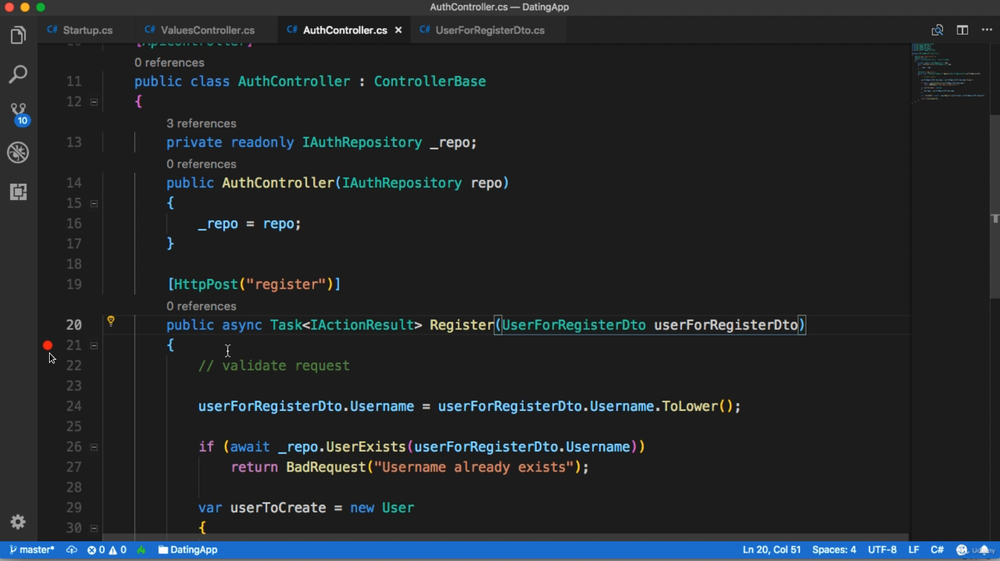This screenshot has width=1000, height=561.
Task: Change language mode via C# indicator
Action: point(937,550)
